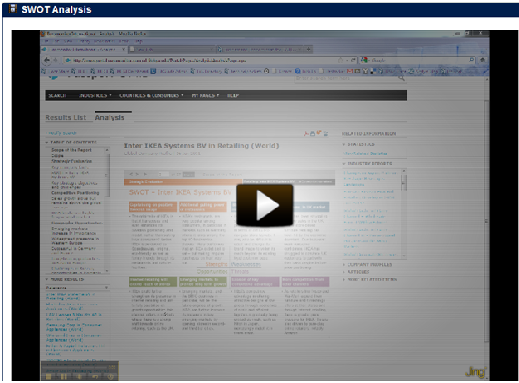Click the print icon above report title
The height and width of the screenshot is (383, 519).
(312, 134)
